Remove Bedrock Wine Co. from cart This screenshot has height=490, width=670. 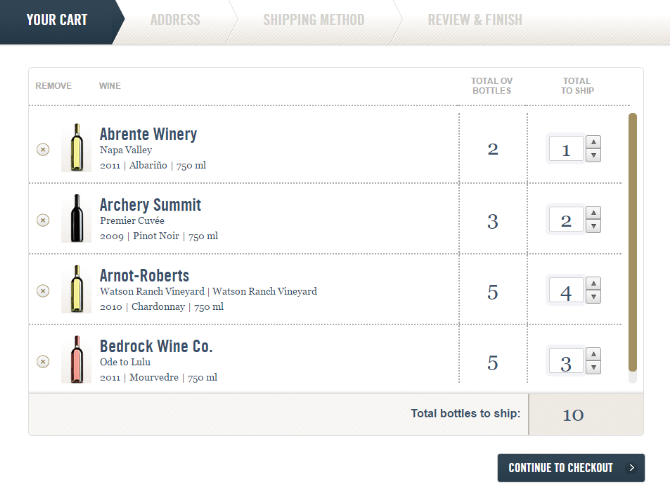(x=43, y=361)
